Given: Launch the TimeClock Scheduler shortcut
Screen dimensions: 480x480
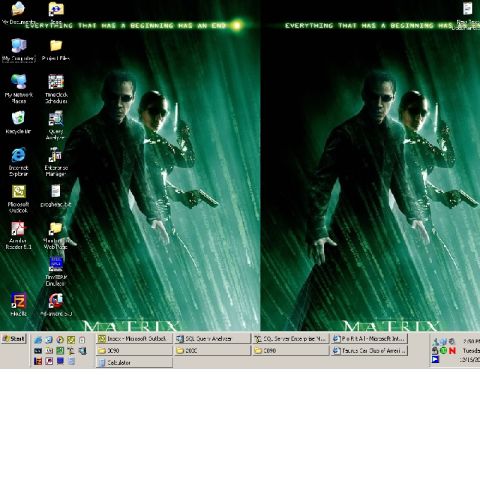Looking at the screenshot, I should (56, 89).
